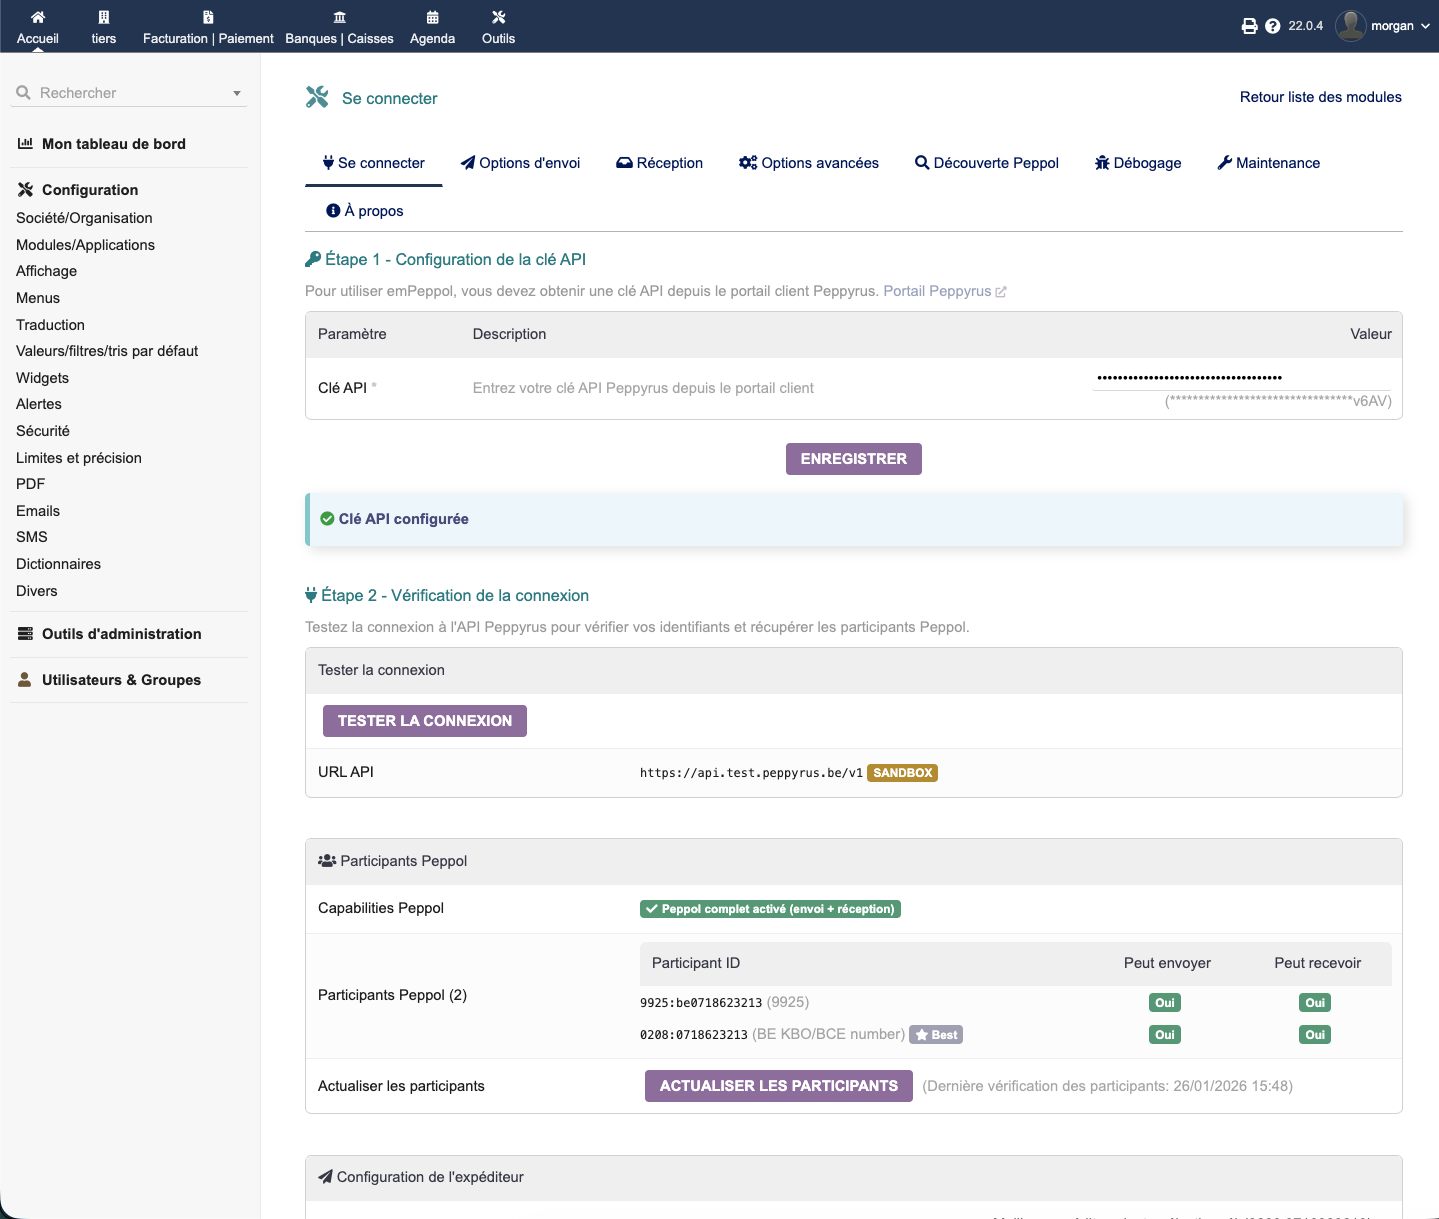Viewport: 1439px width, 1219px height.
Task: Switch to the Options d'envoi tab
Action: 520,163
